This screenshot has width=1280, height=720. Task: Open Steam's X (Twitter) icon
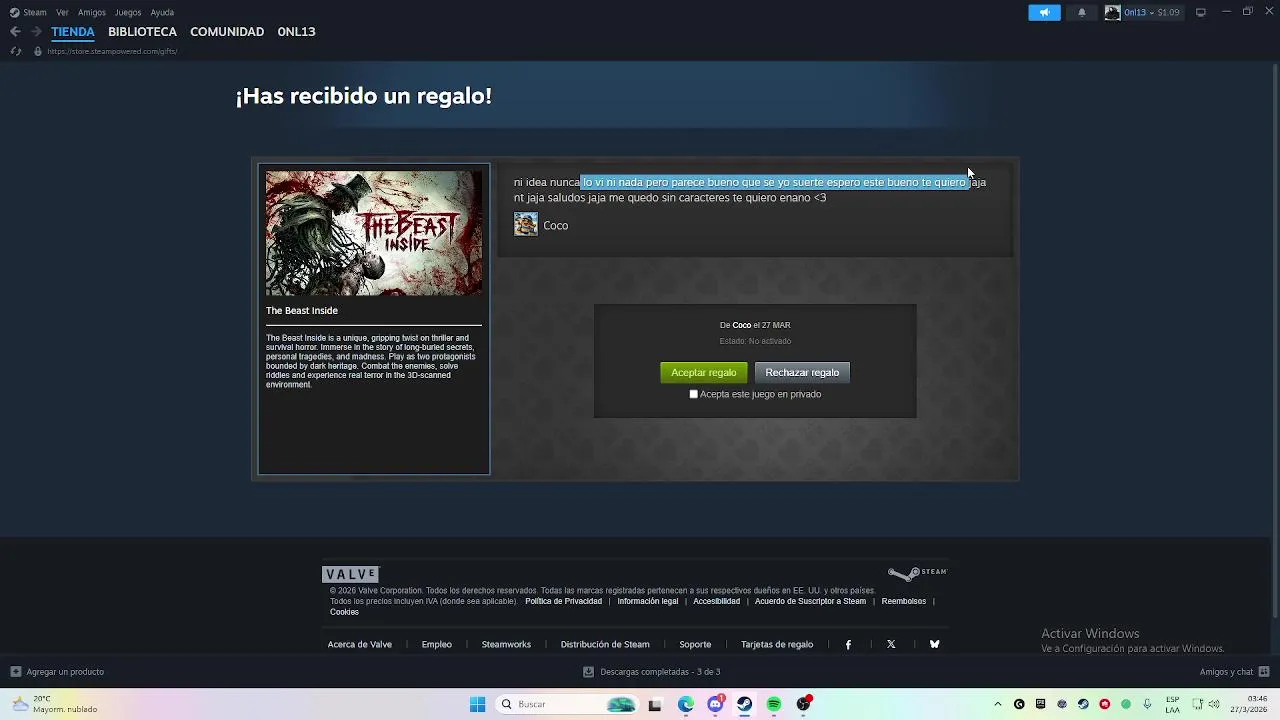click(x=891, y=645)
